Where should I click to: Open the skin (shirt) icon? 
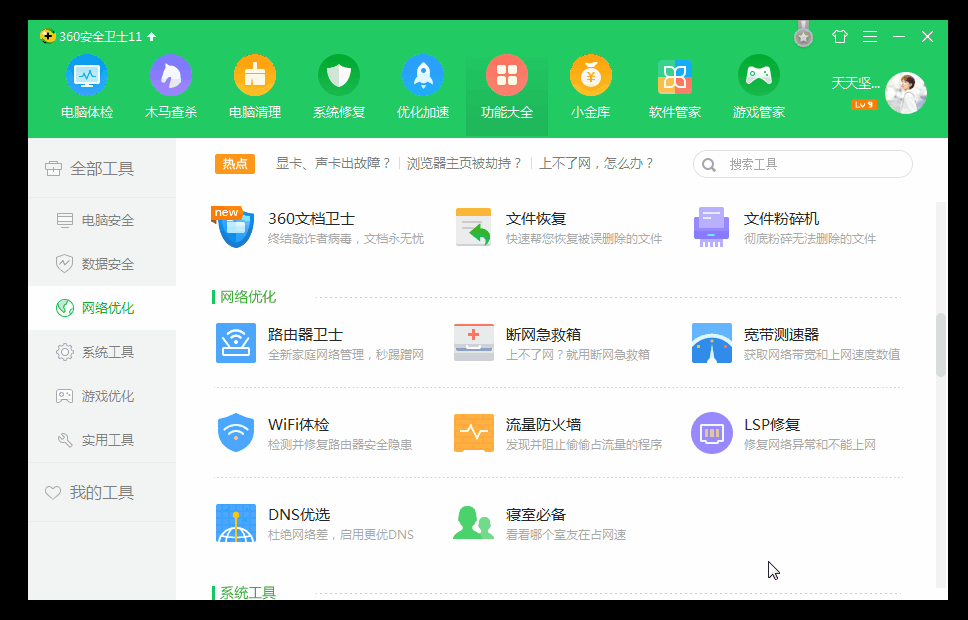pos(840,36)
